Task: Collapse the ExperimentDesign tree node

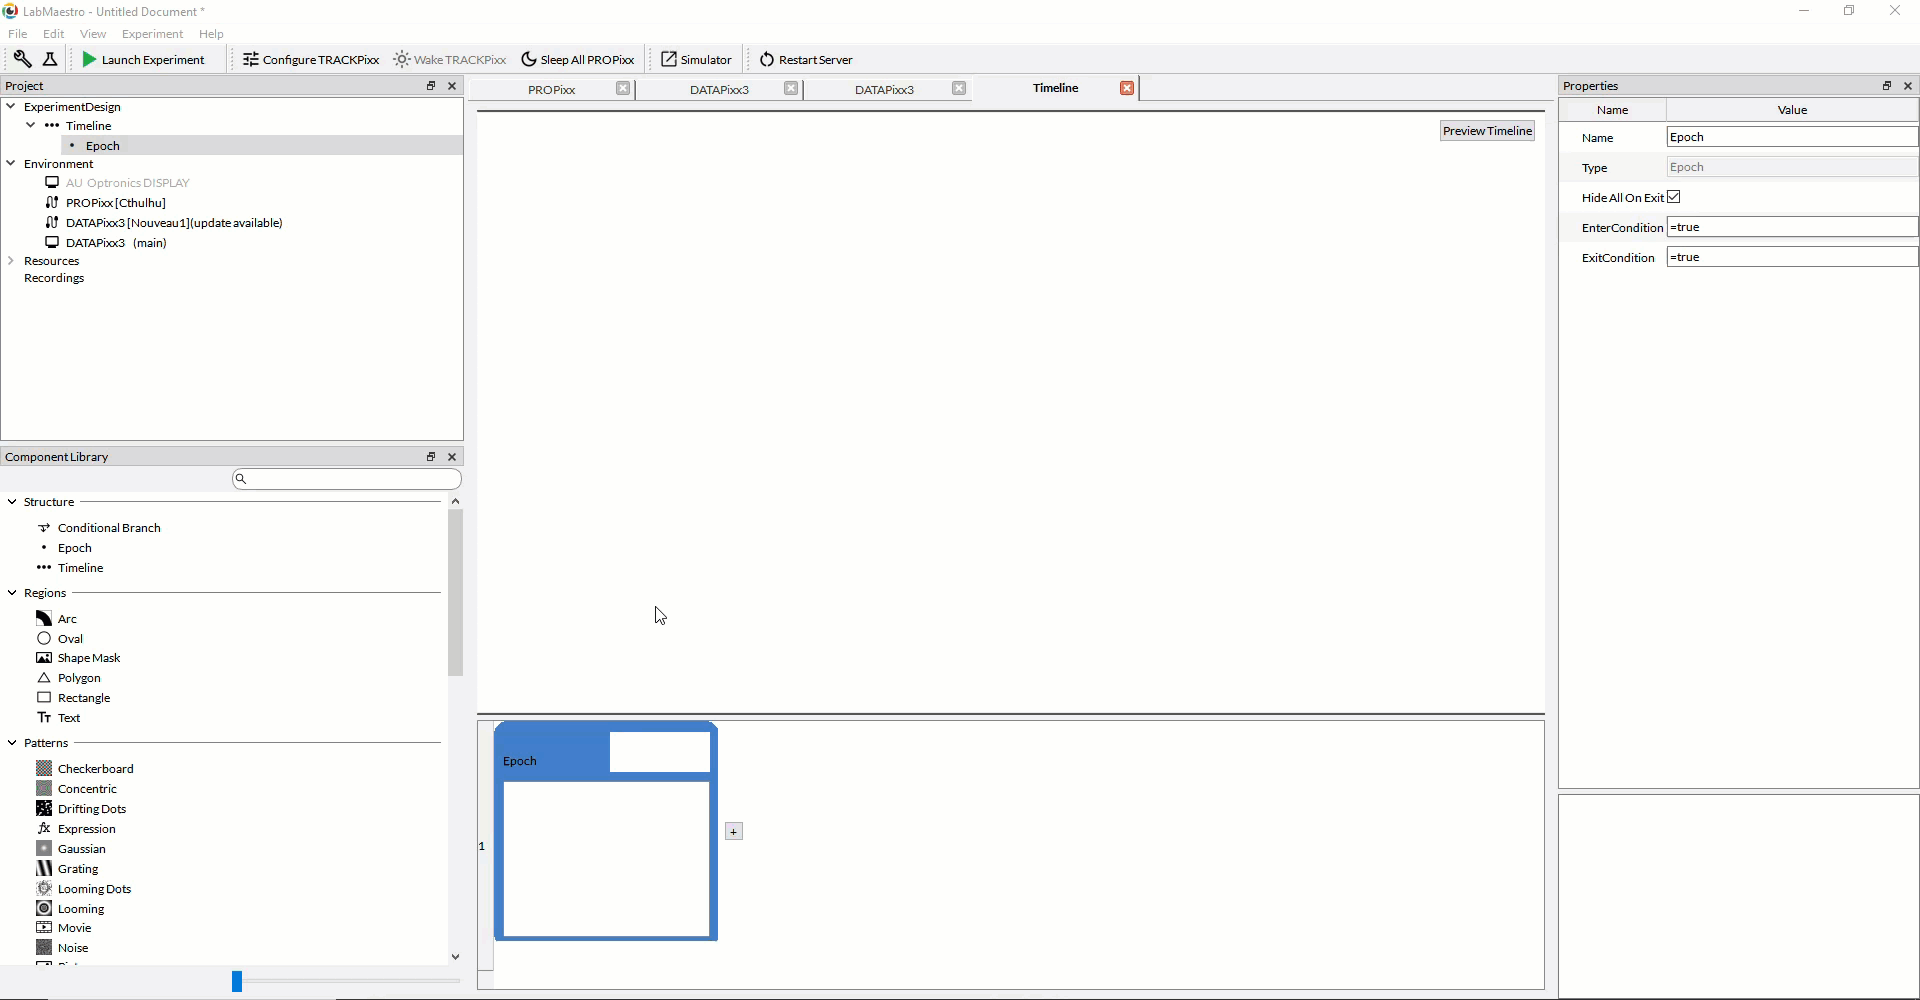Action: click(11, 106)
